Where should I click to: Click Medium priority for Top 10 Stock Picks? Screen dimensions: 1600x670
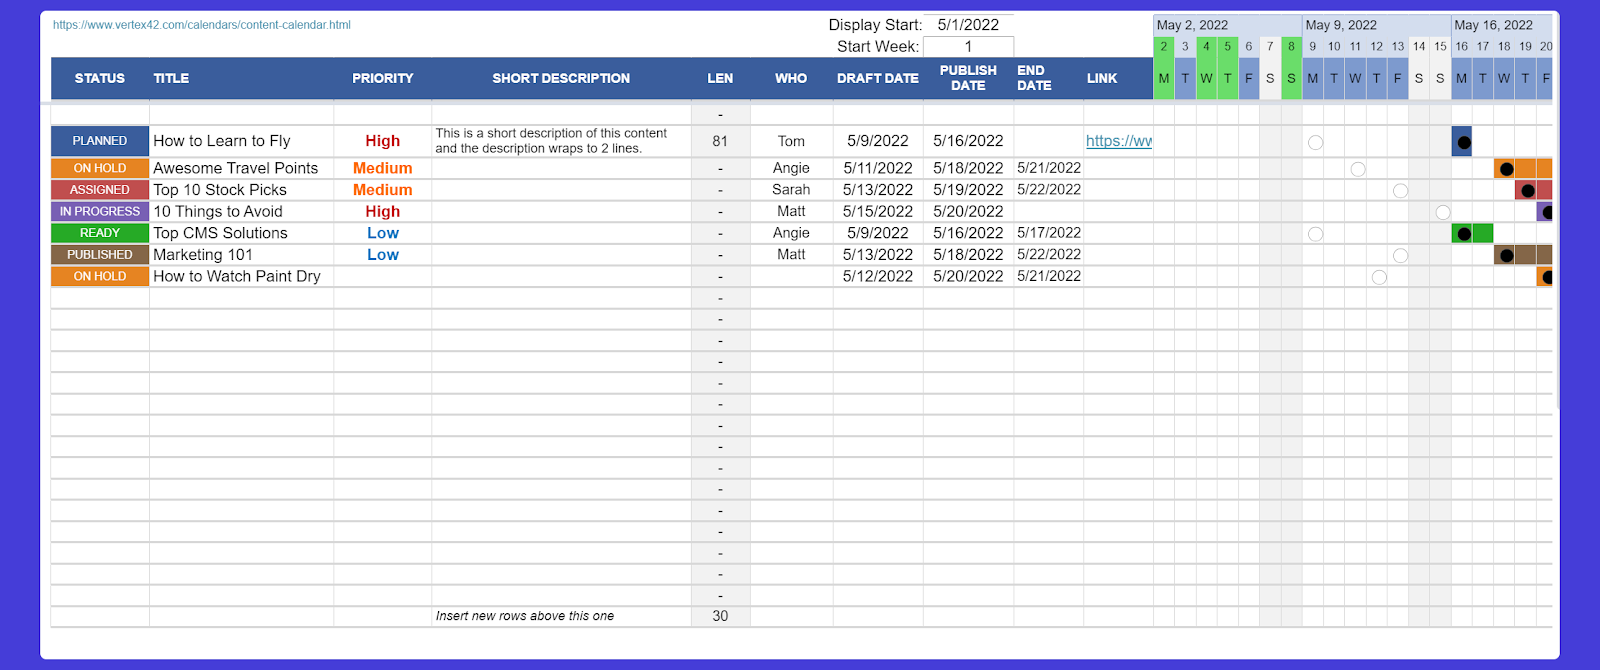coord(382,190)
